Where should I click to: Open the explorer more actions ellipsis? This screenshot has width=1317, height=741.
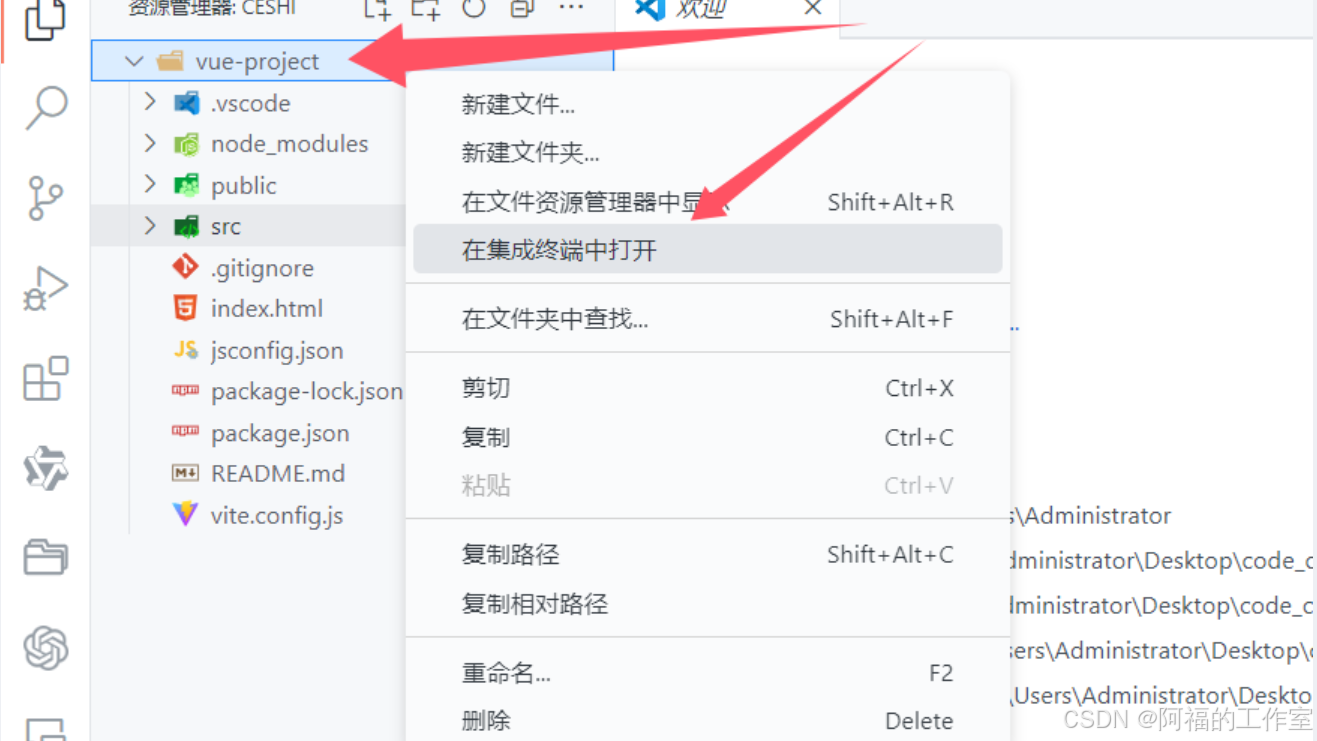(571, 8)
